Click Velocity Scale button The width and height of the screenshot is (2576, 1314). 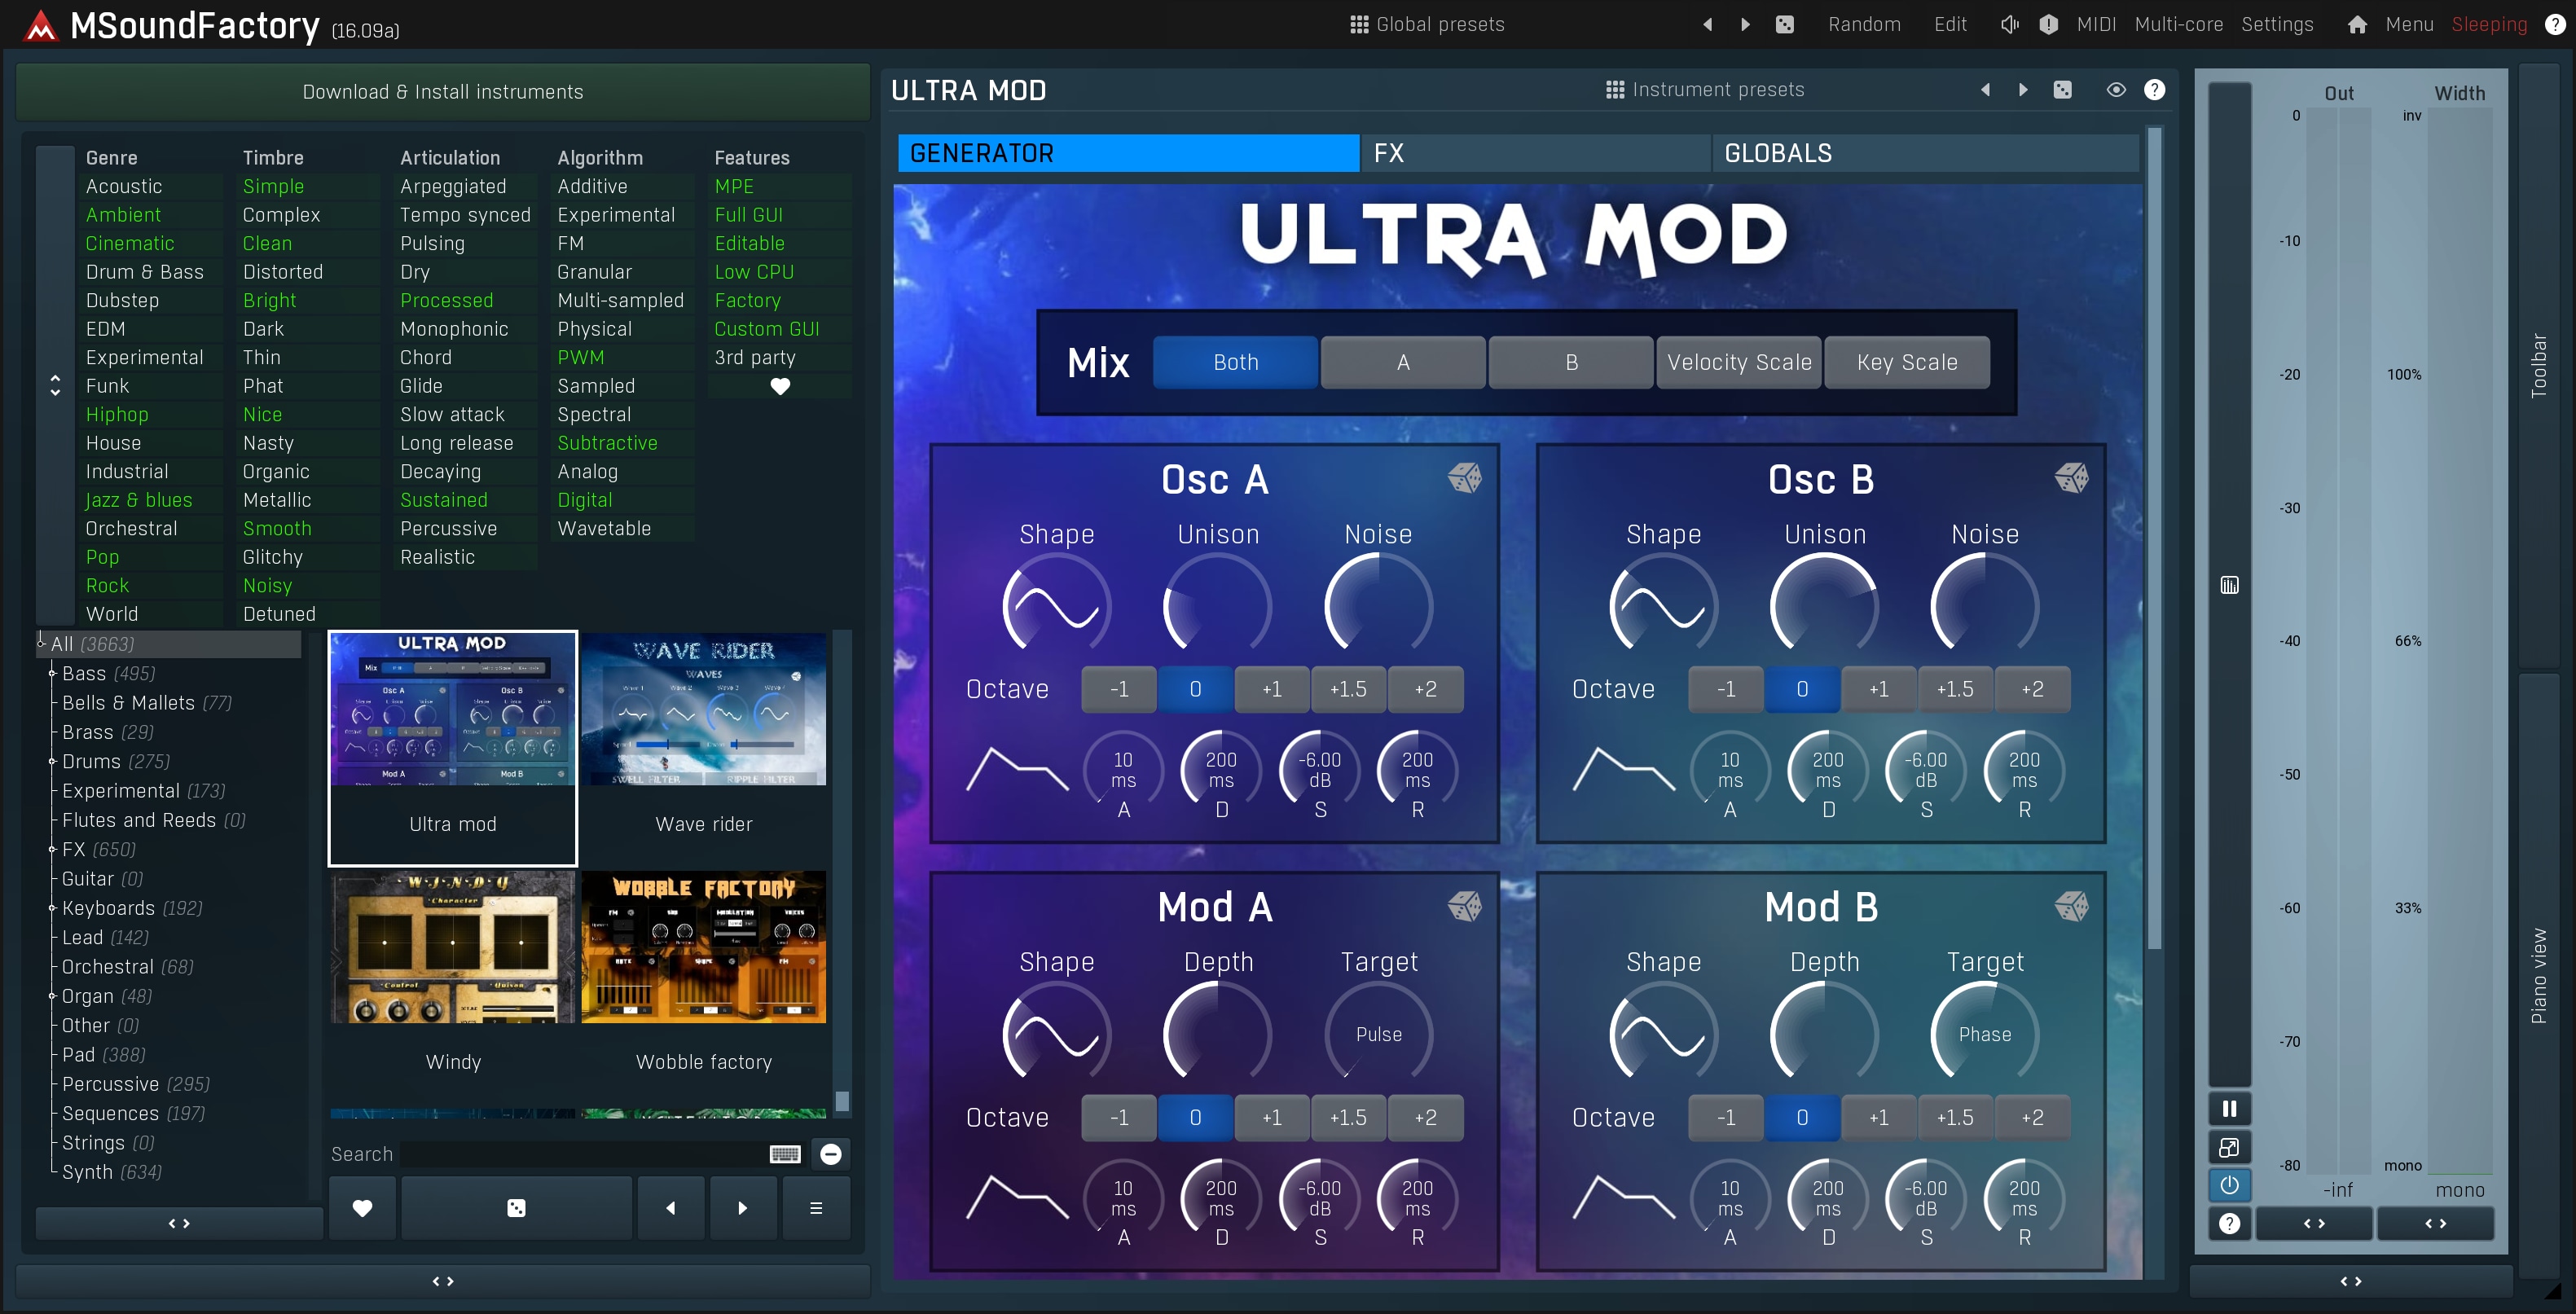(1739, 362)
